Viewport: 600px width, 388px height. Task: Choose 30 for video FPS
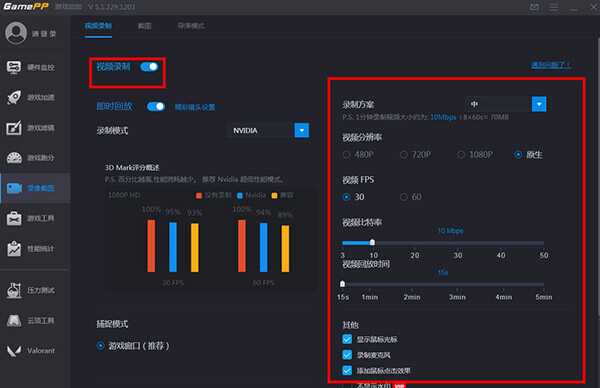coord(354,197)
